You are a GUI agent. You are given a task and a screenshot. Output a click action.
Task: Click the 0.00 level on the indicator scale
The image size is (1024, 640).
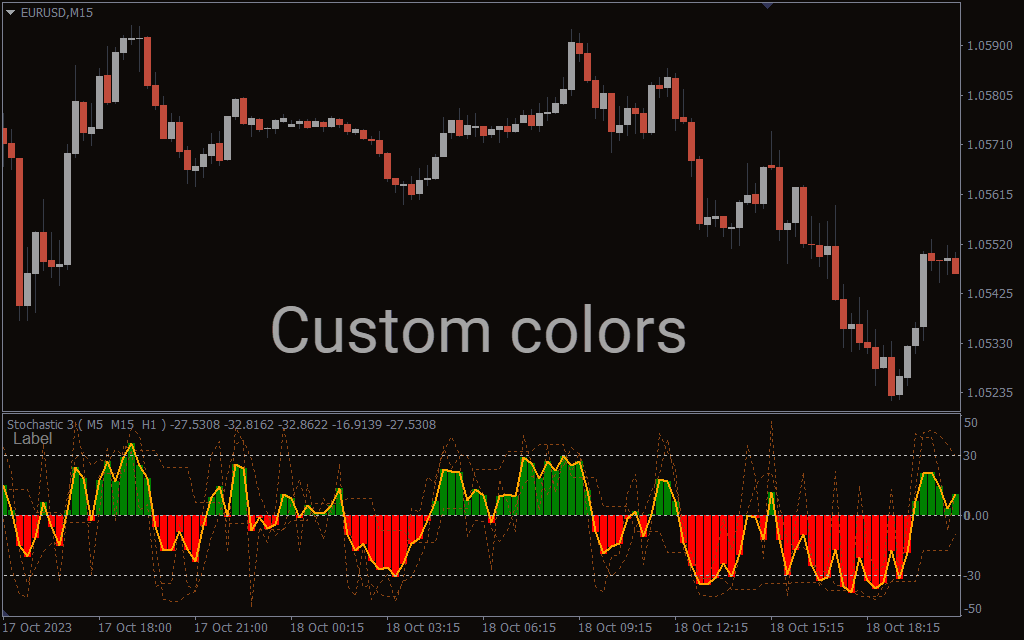[x=975, y=516]
